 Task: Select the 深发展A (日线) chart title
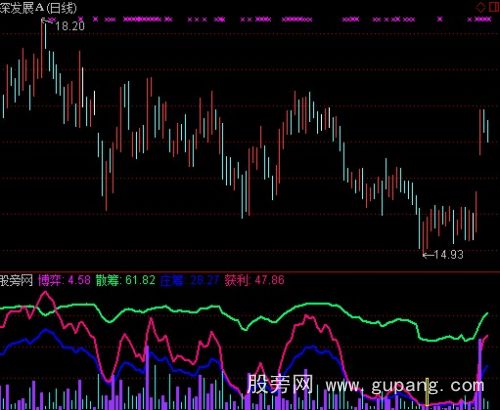(38, 8)
